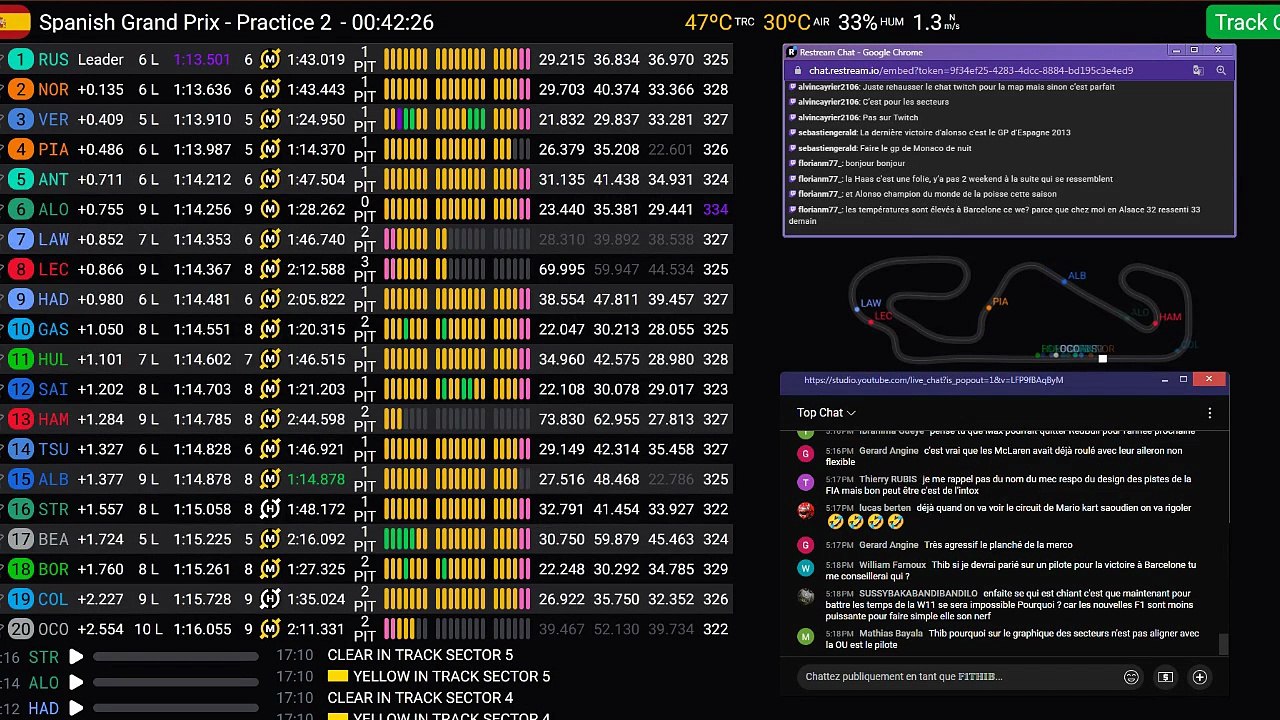1280x720 pixels.
Task: Click the Spanish flag icon
Action: [15, 22]
